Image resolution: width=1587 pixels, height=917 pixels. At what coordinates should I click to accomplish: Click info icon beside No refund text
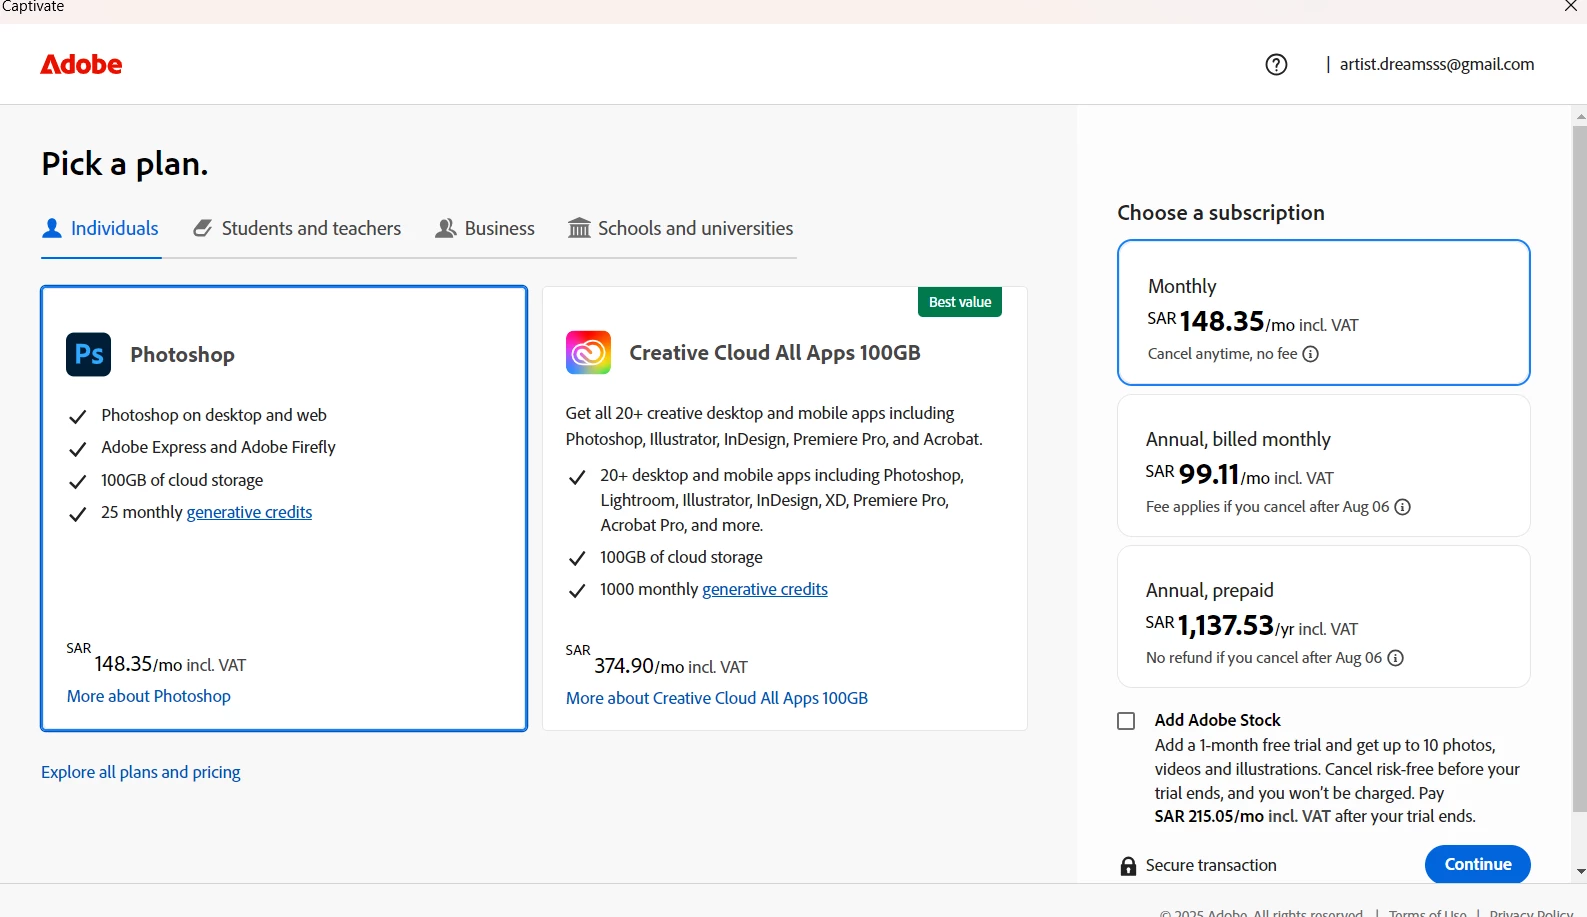(1395, 658)
